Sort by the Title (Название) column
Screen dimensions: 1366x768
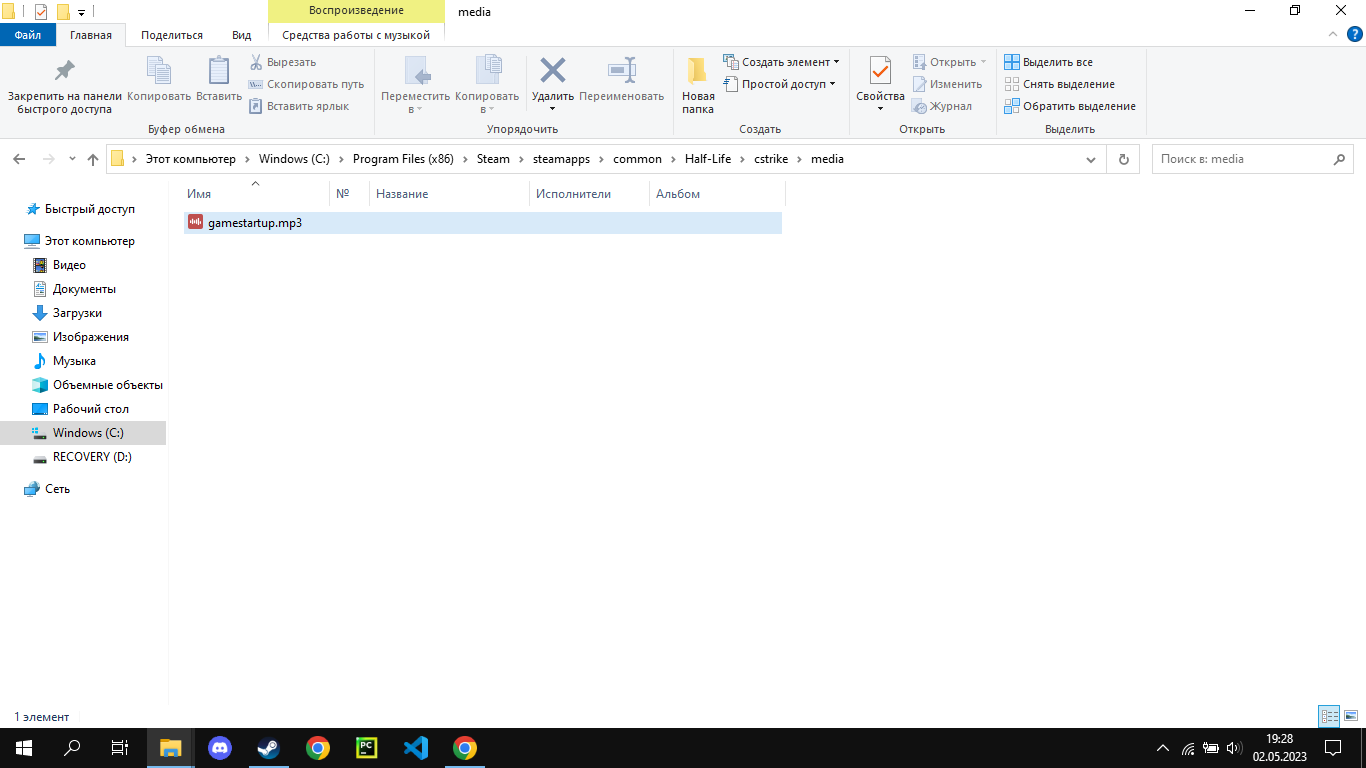(x=450, y=194)
